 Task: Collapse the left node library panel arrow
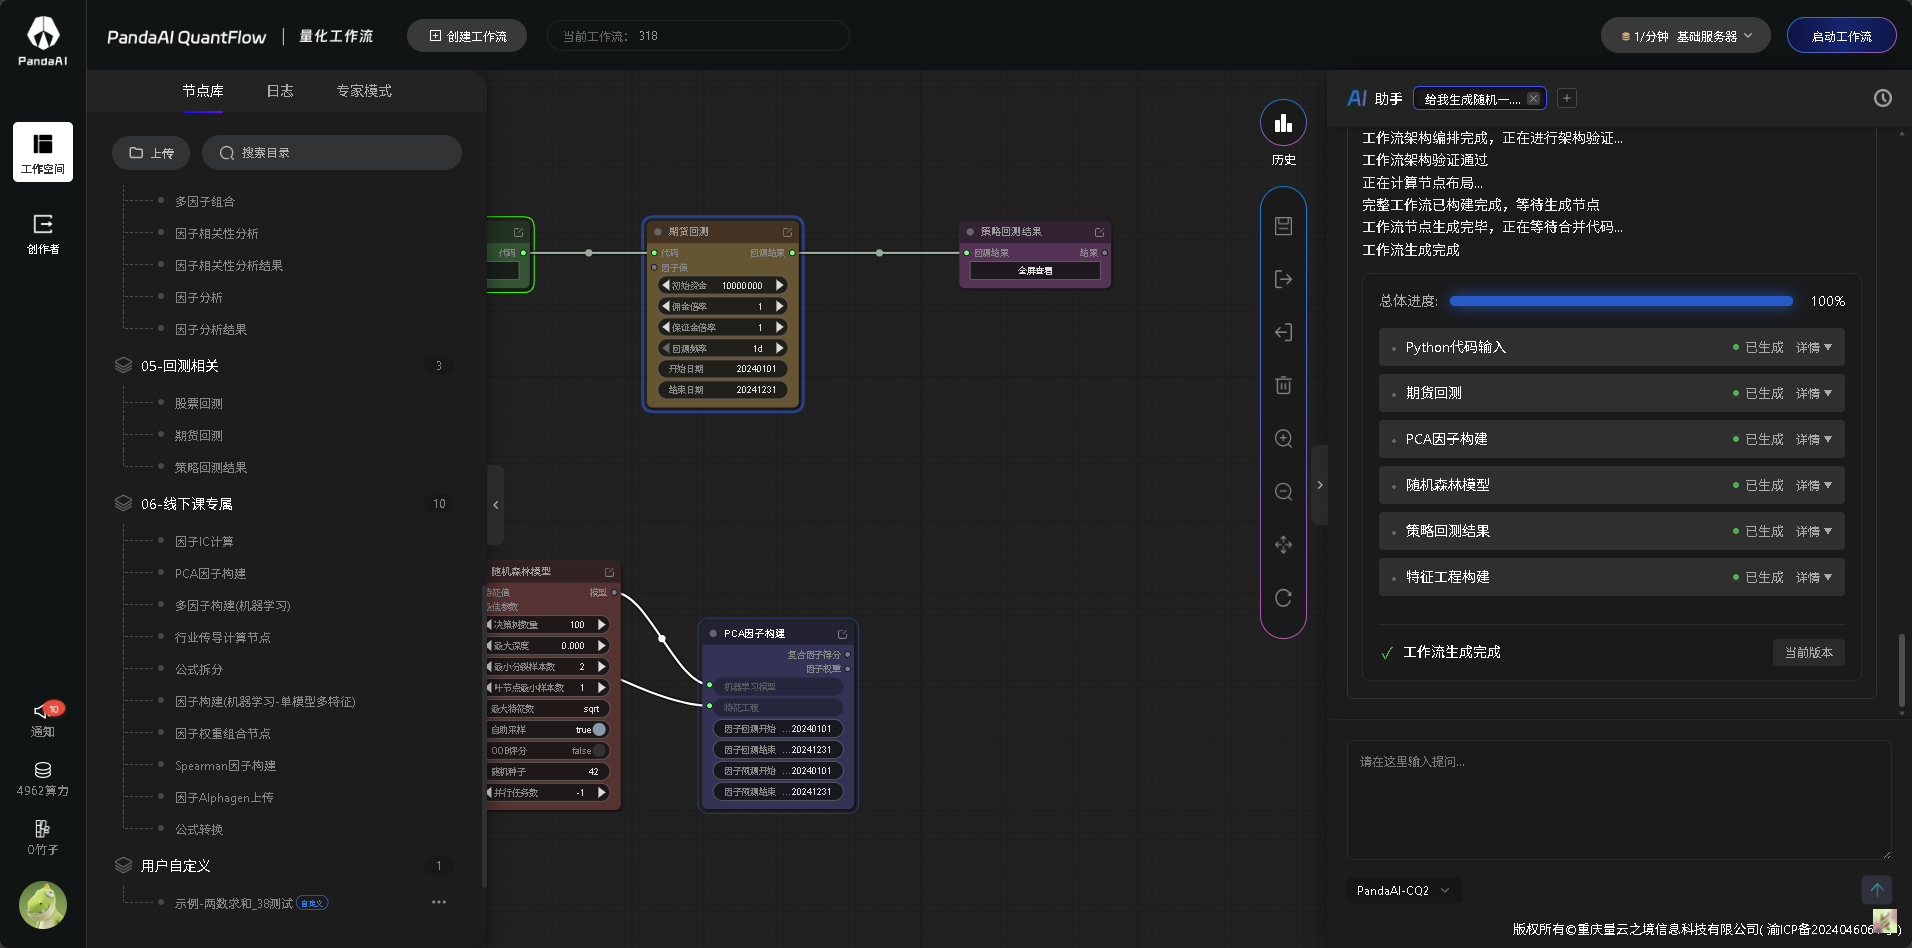pos(495,505)
